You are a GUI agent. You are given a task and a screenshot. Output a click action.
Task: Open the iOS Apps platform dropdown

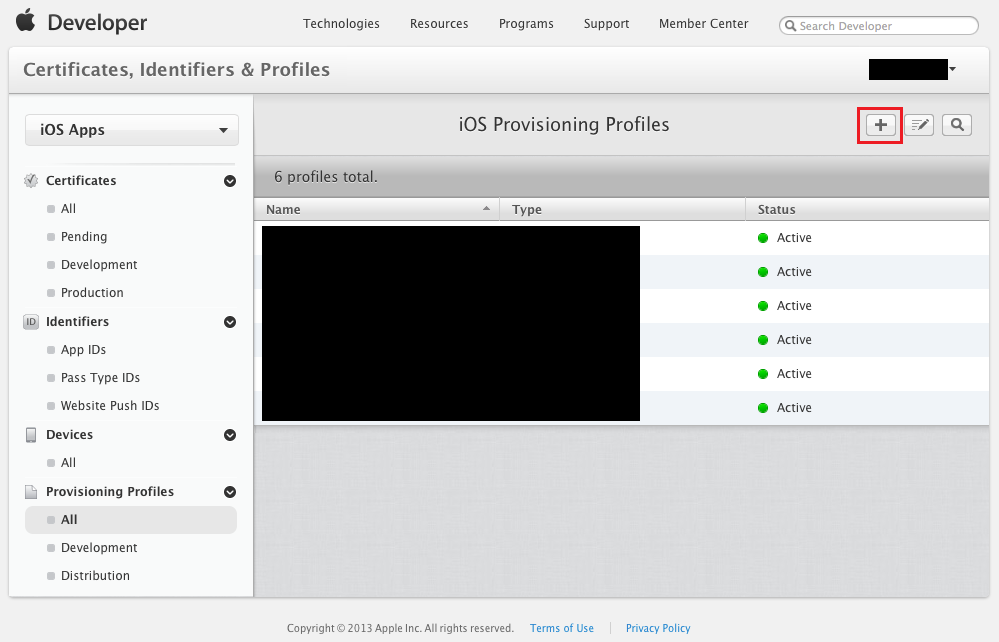[x=132, y=130]
